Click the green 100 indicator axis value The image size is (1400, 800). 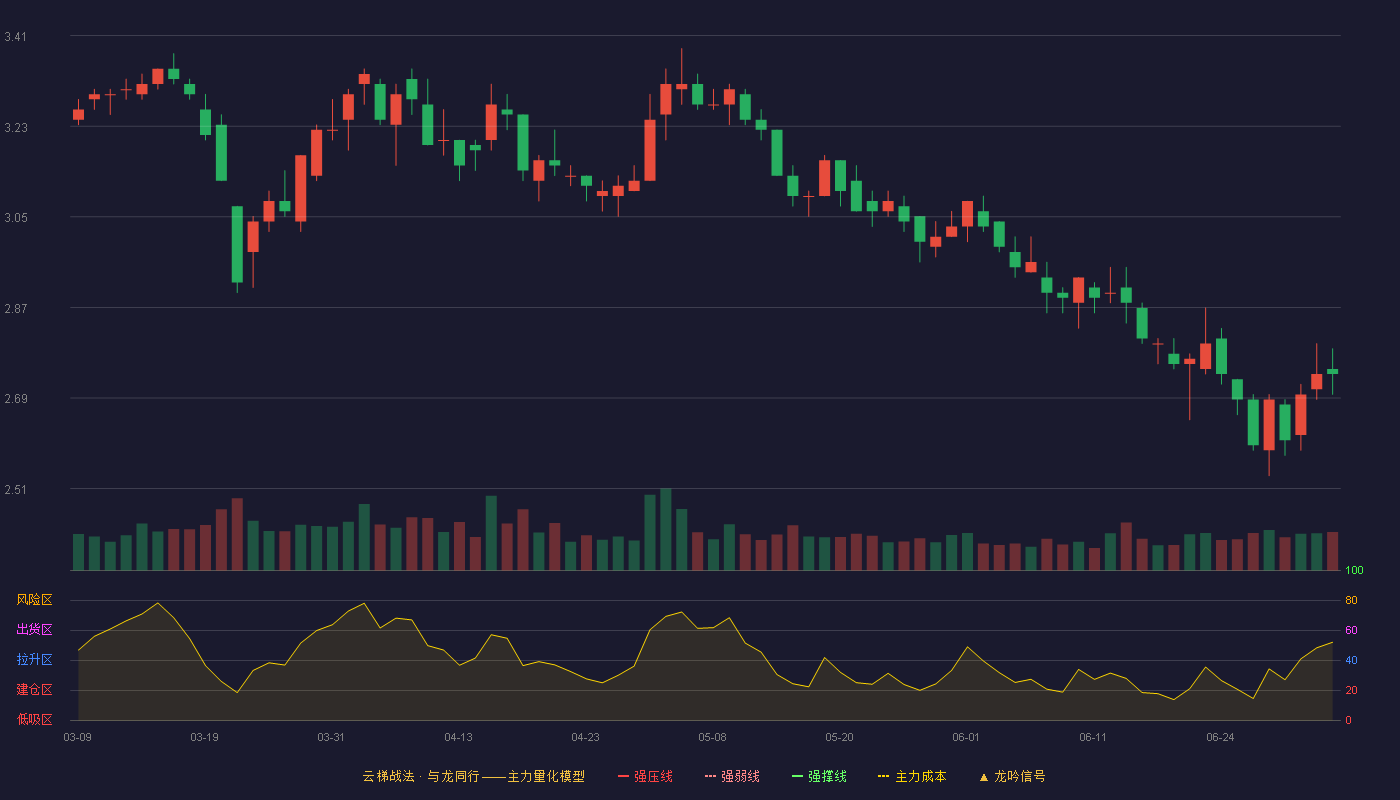[x=1354, y=571]
